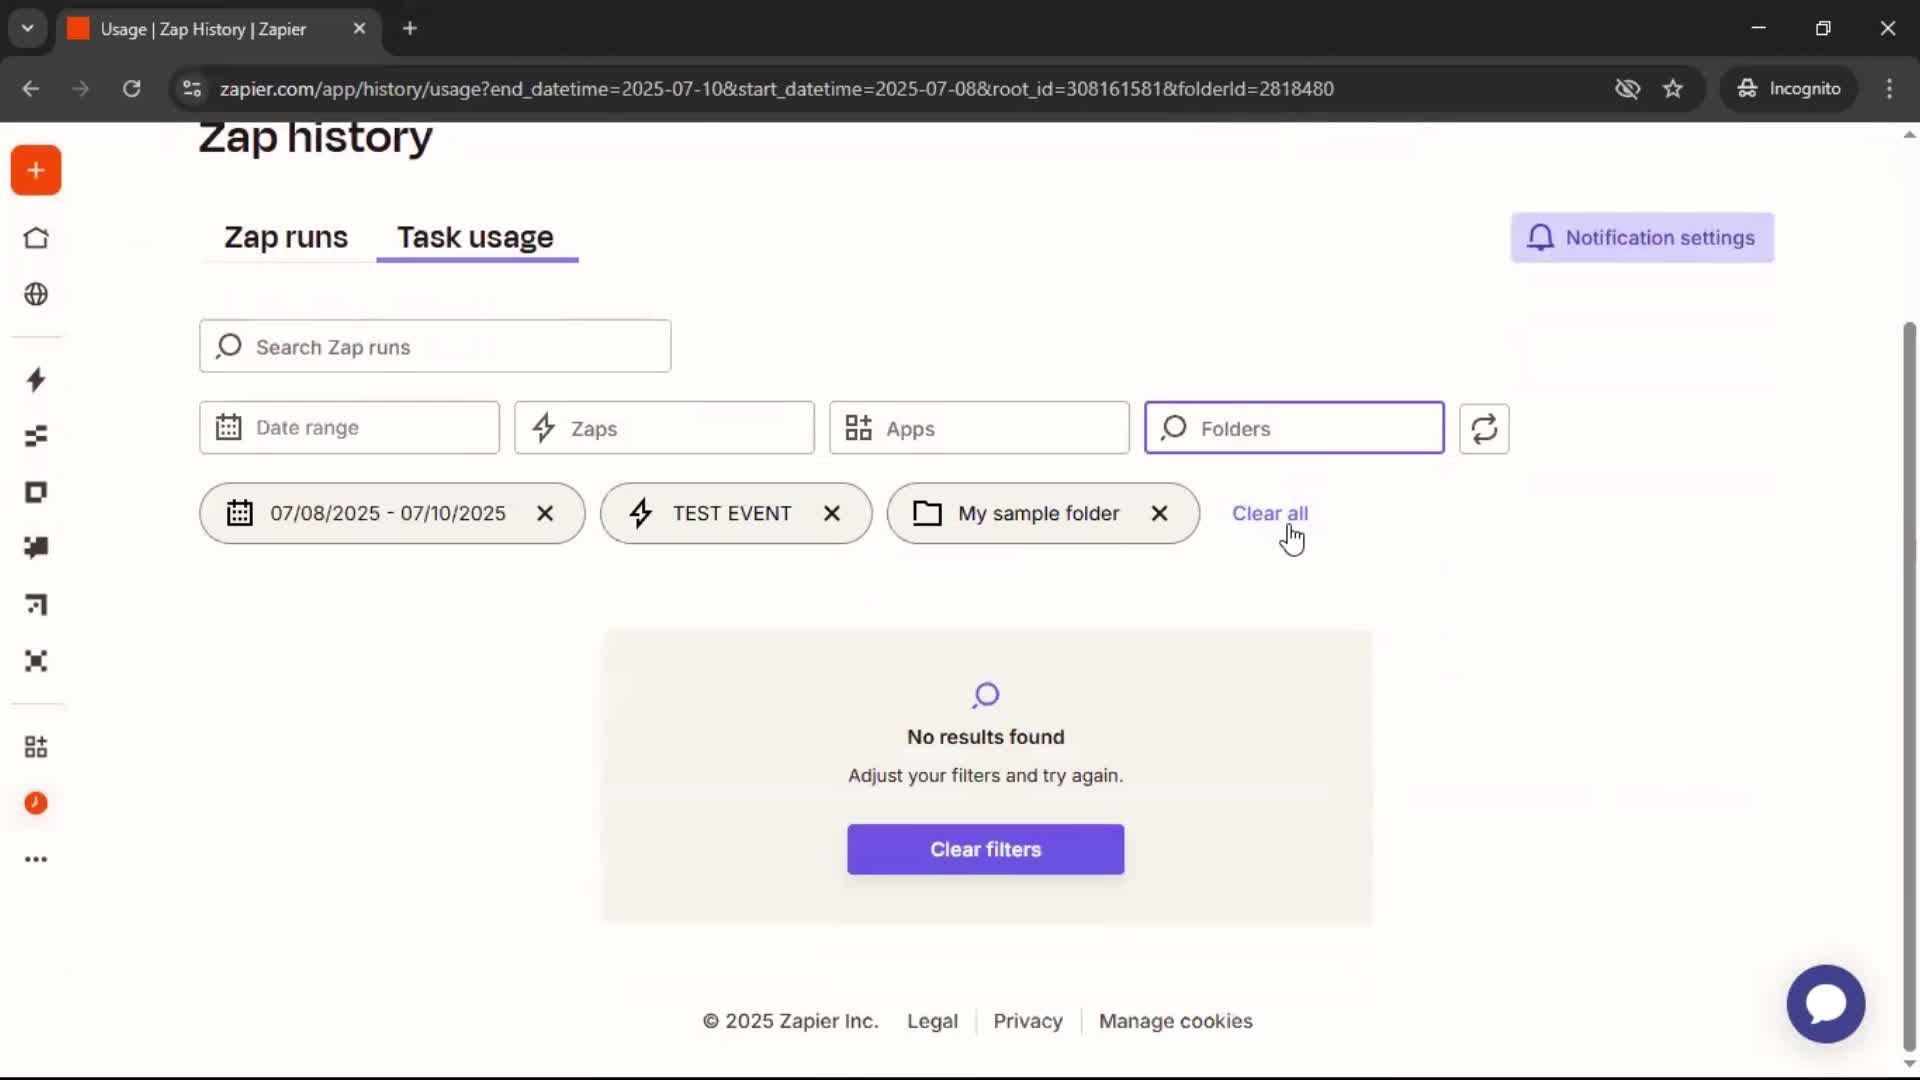Open Zap history clock icon in sidebar

click(36, 803)
